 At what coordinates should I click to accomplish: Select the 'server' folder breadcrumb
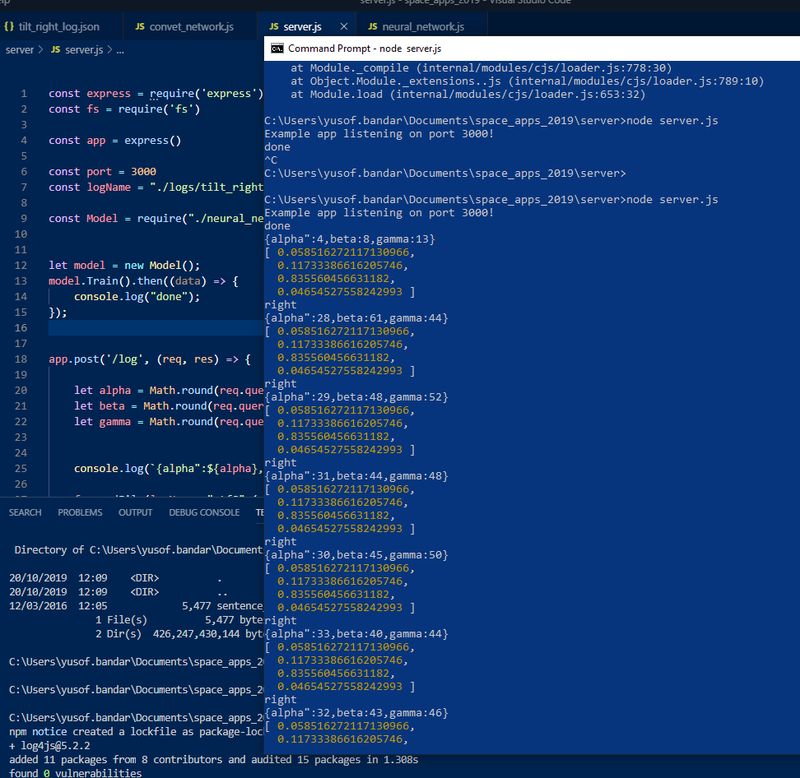click(19, 49)
